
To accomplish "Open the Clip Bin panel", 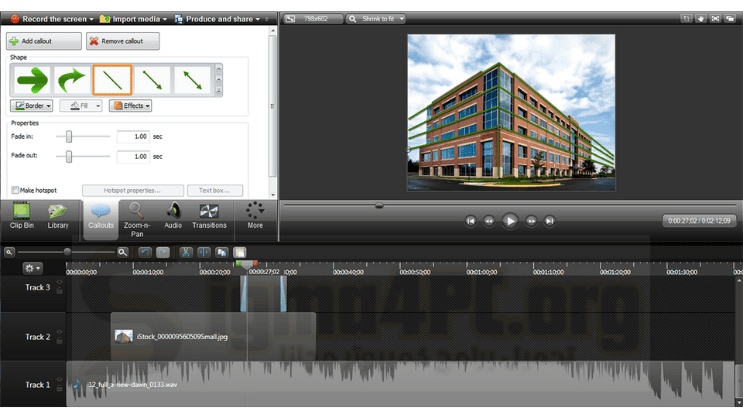I will [22, 217].
